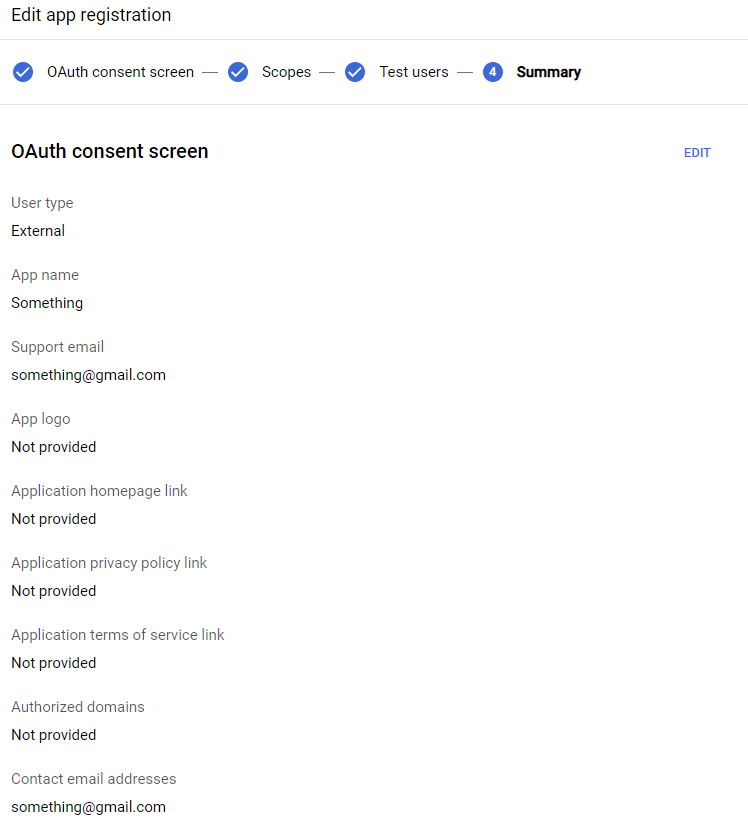
Task: Select the External user type value
Action: click(x=38, y=231)
